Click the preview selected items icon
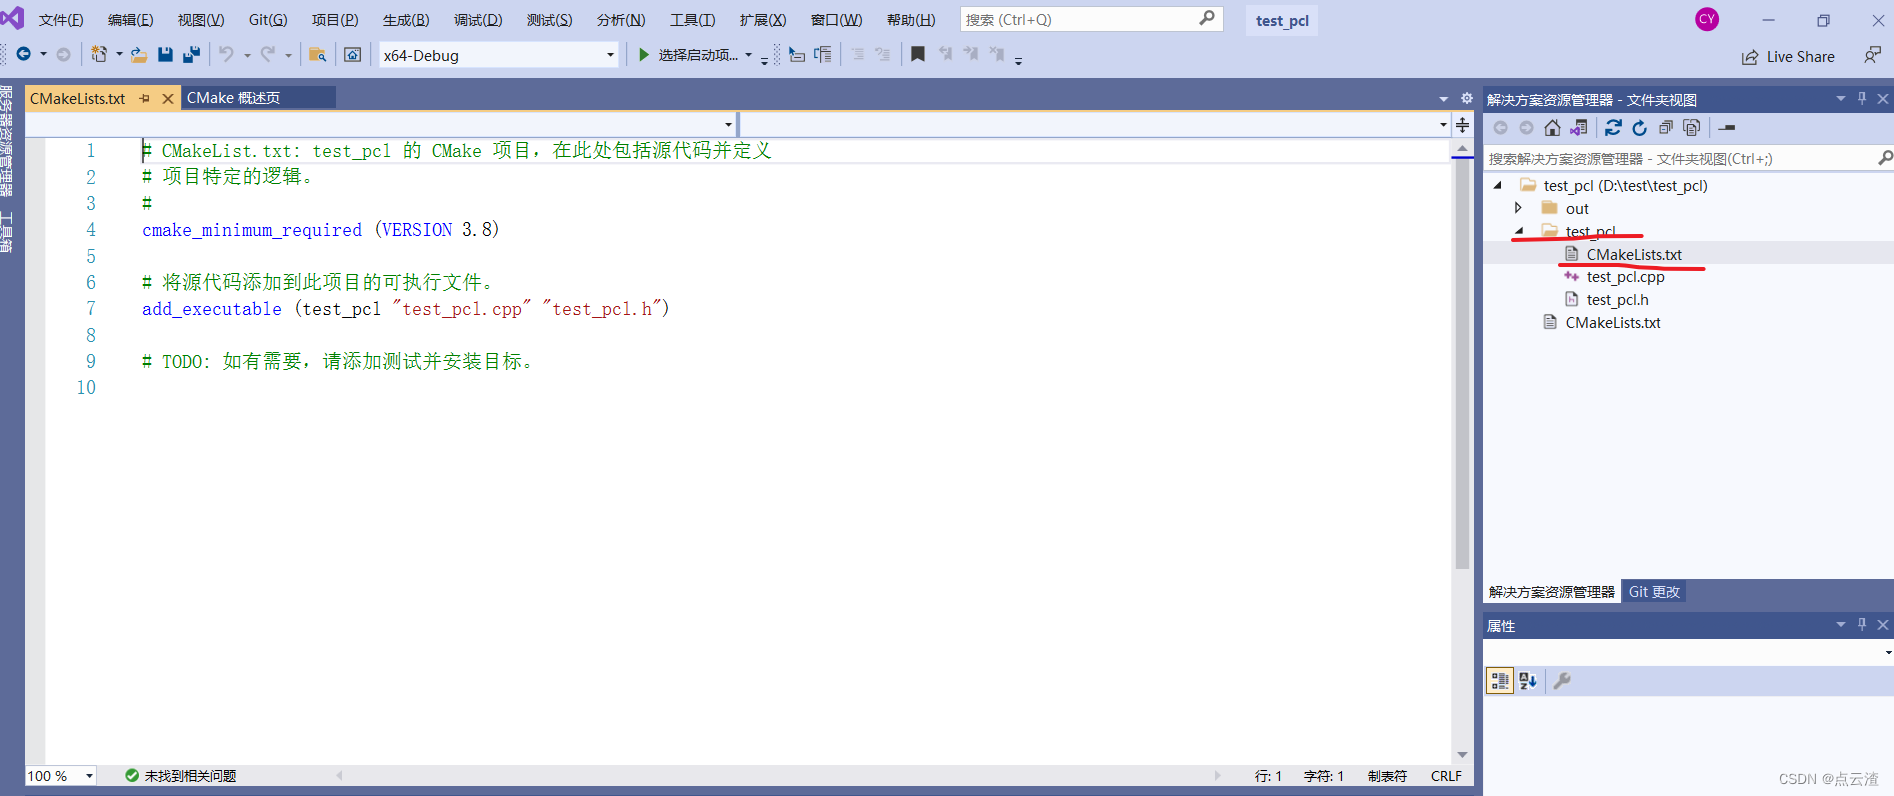Screen dimensions: 1894x796 [x=1727, y=127]
